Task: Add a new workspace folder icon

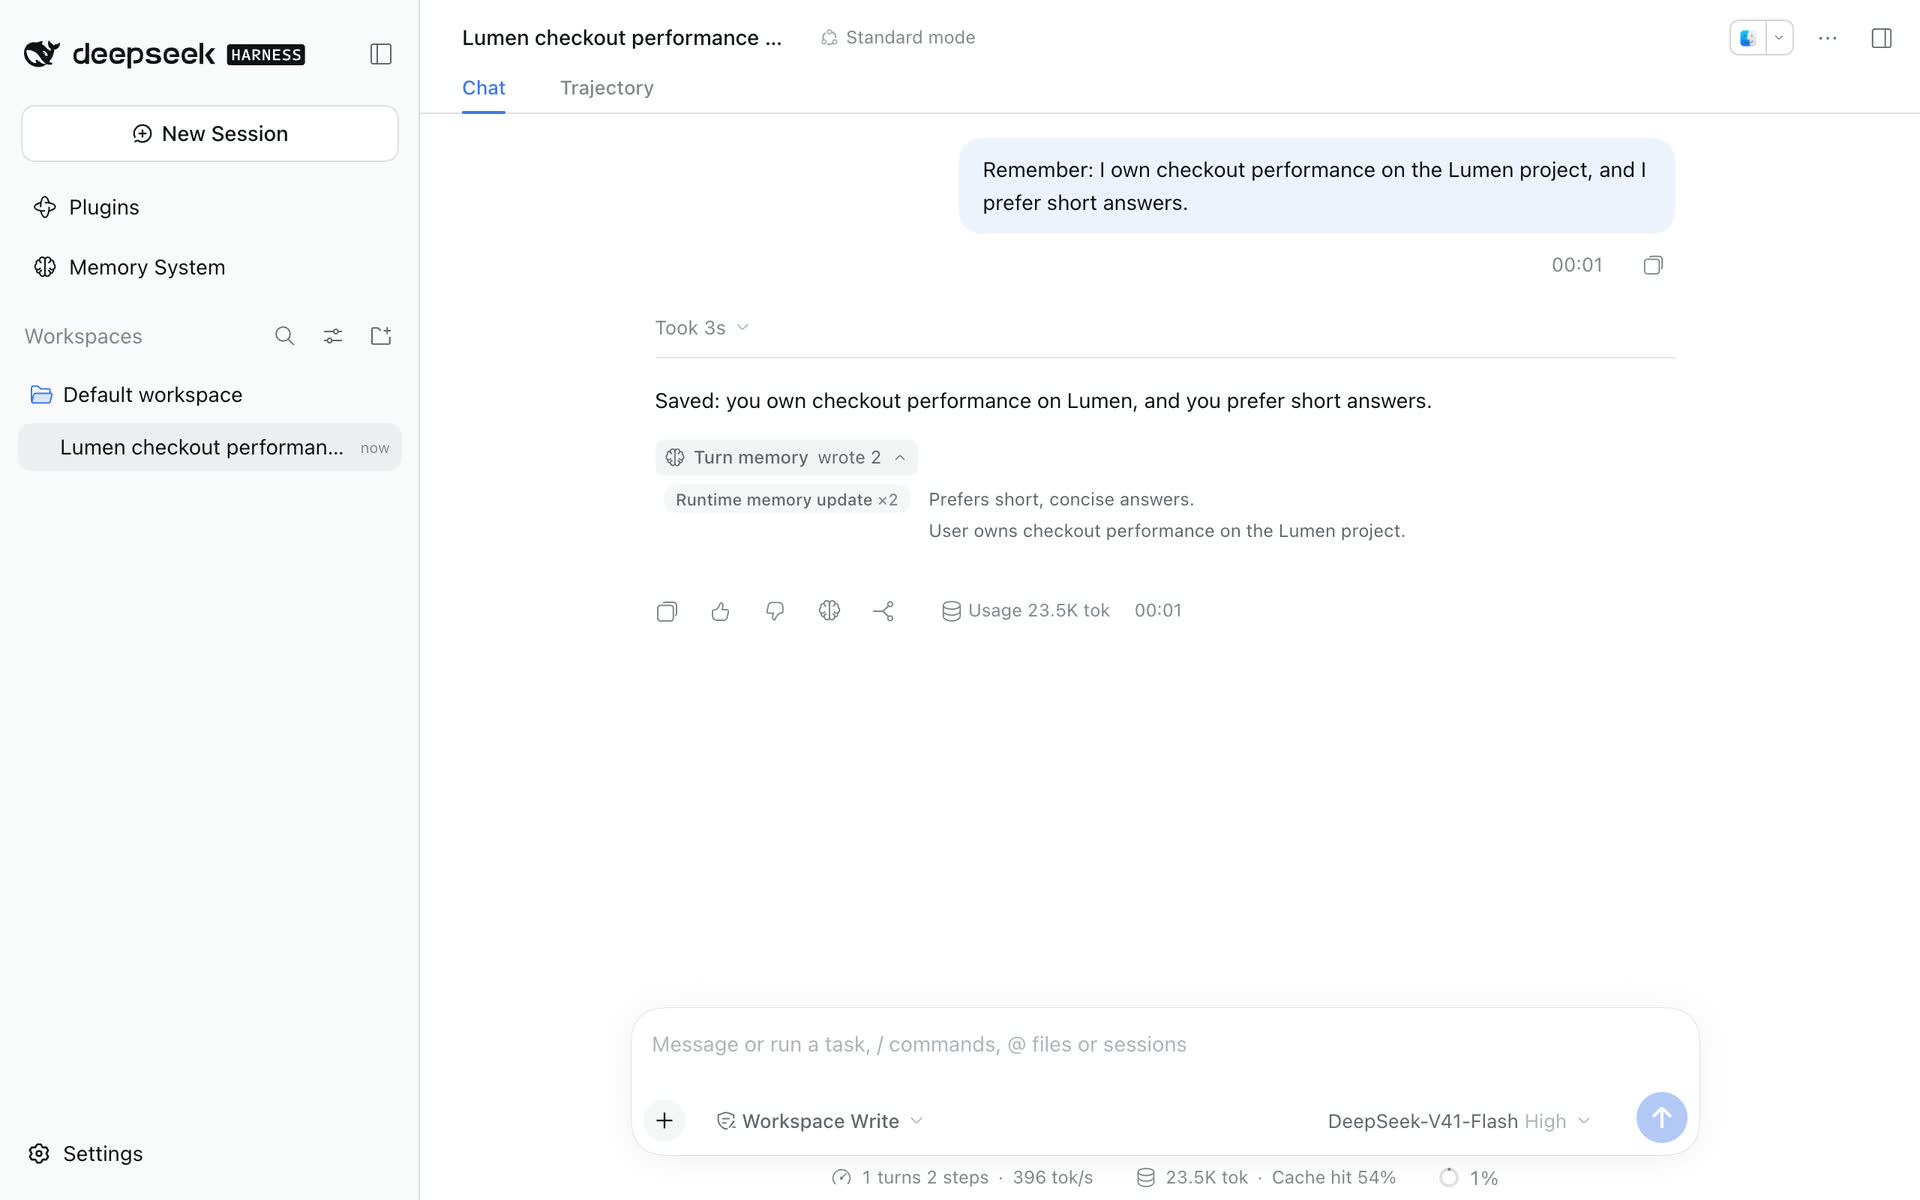Action: (381, 336)
